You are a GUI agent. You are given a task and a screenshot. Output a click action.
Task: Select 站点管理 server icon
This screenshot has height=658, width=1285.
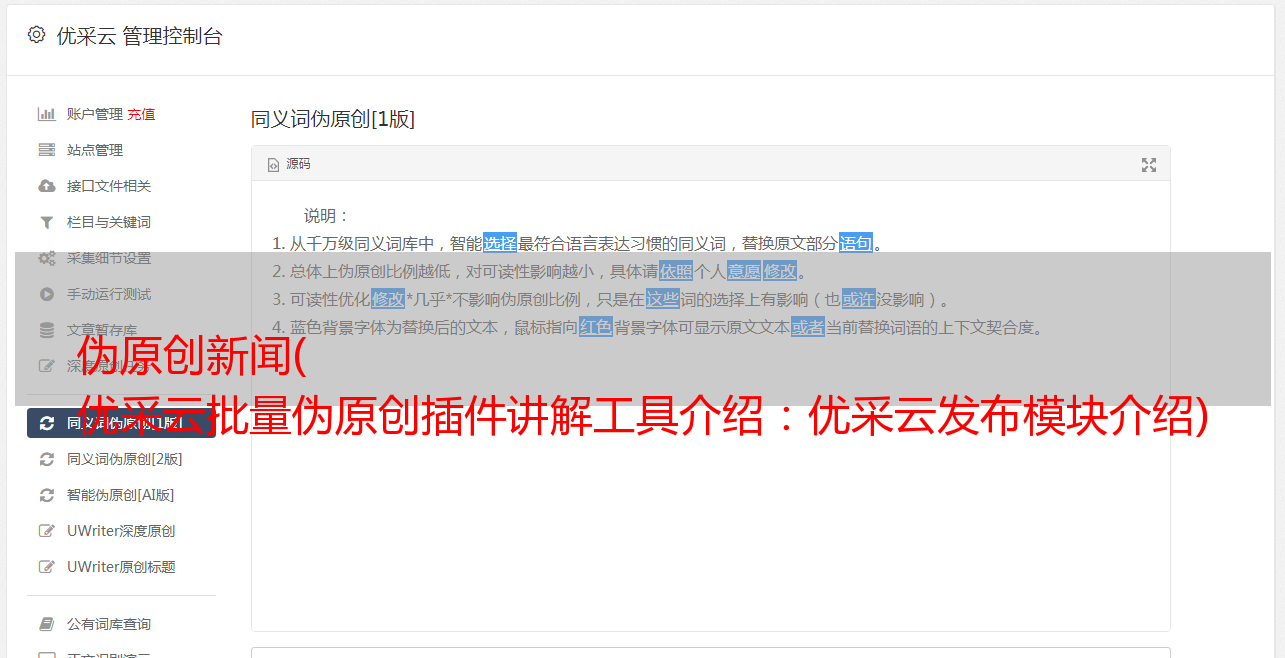pos(46,150)
